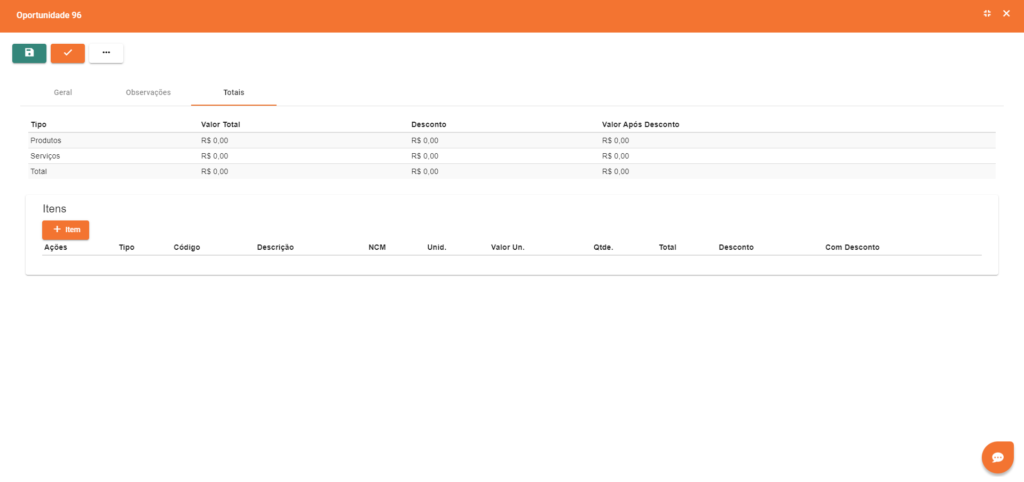Add a new item with + Item button
Viewport: 1024px width, 482px height.
coord(66,230)
